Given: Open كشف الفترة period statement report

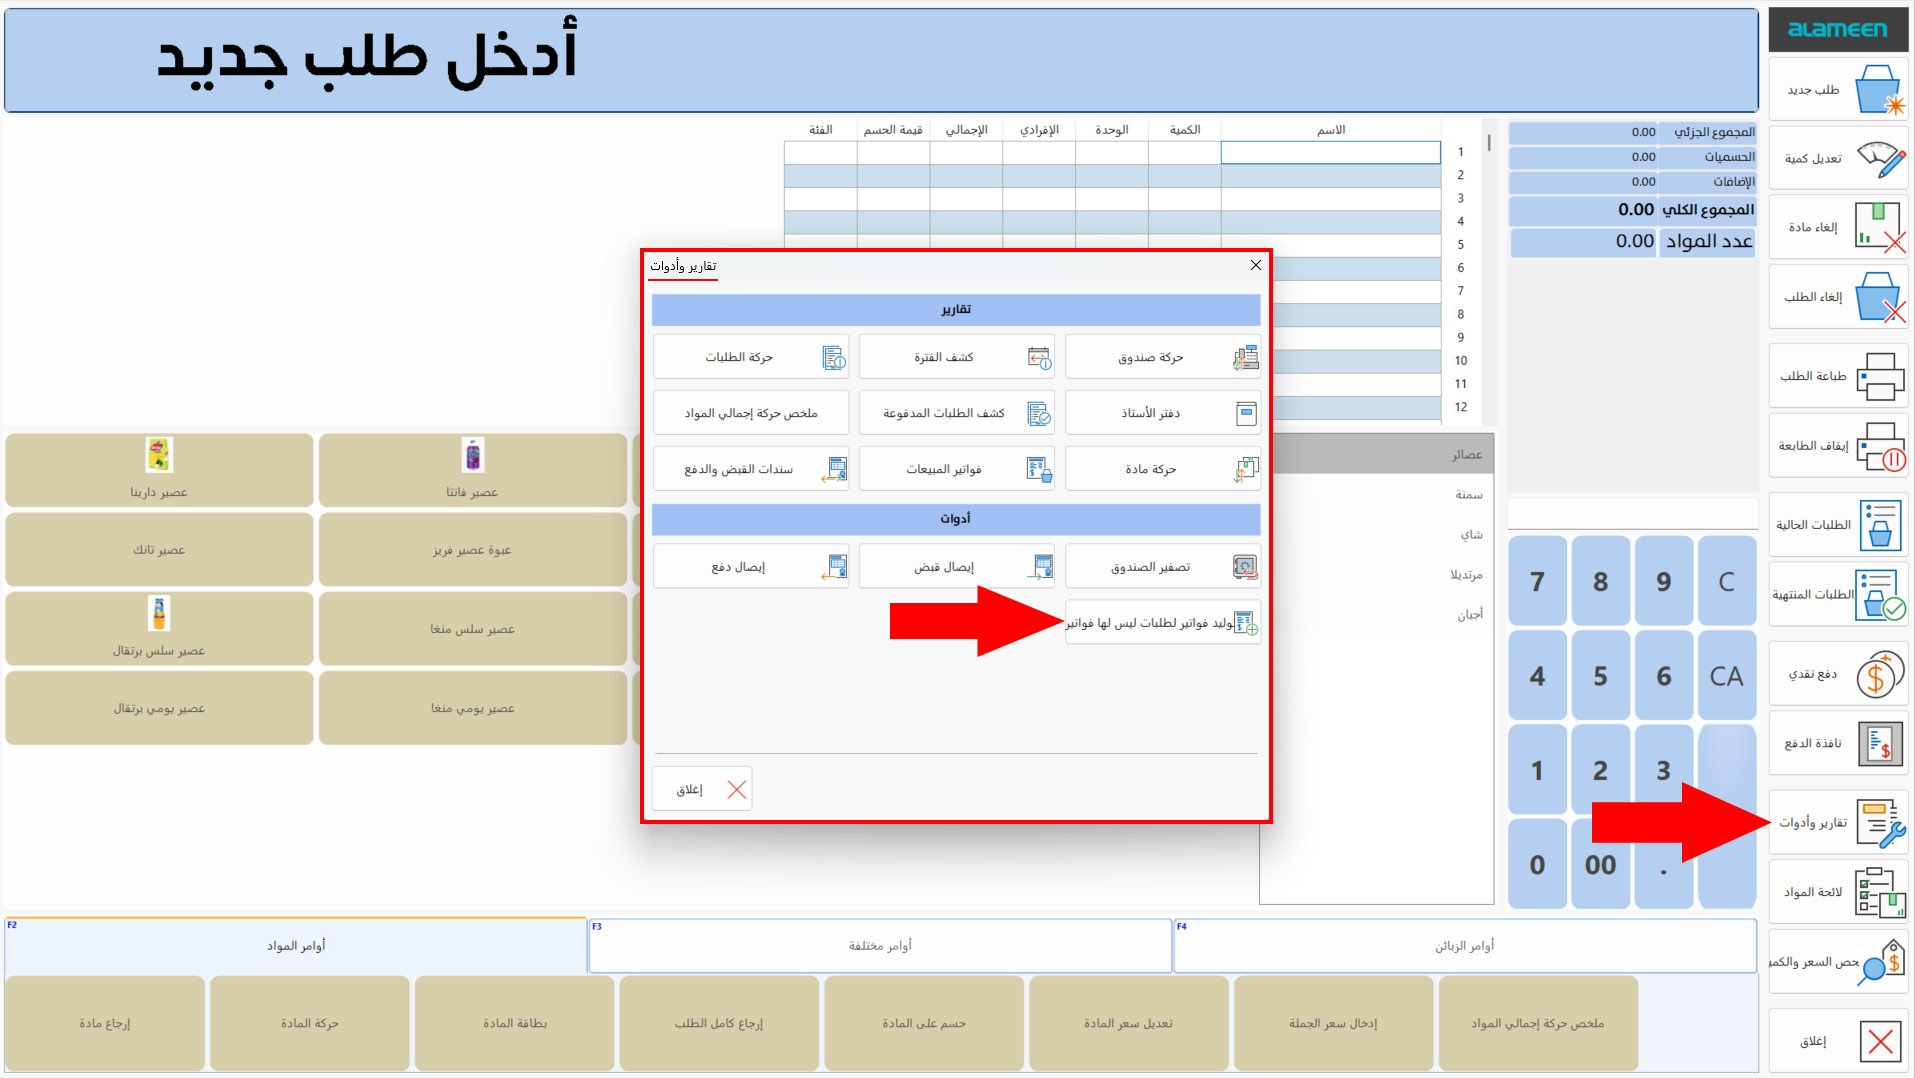Looking at the screenshot, I should coord(956,357).
